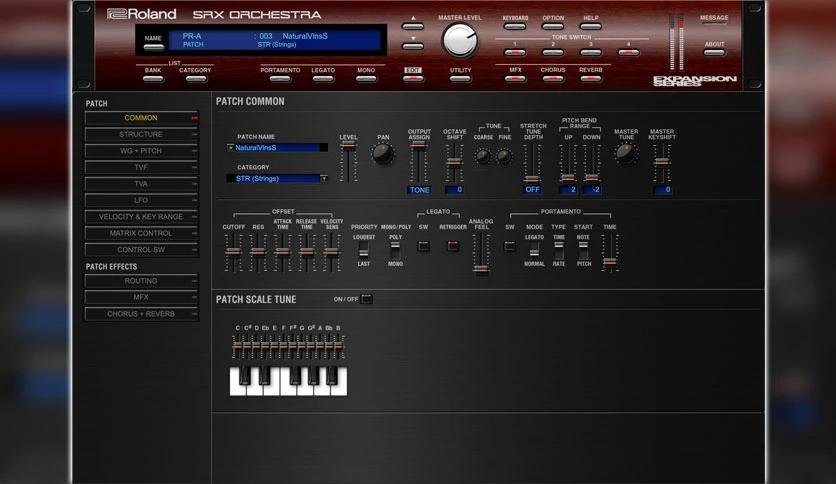This screenshot has height=484, width=836.
Task: Open the VELOCITY & KEY RANGE tab
Action: point(141,217)
